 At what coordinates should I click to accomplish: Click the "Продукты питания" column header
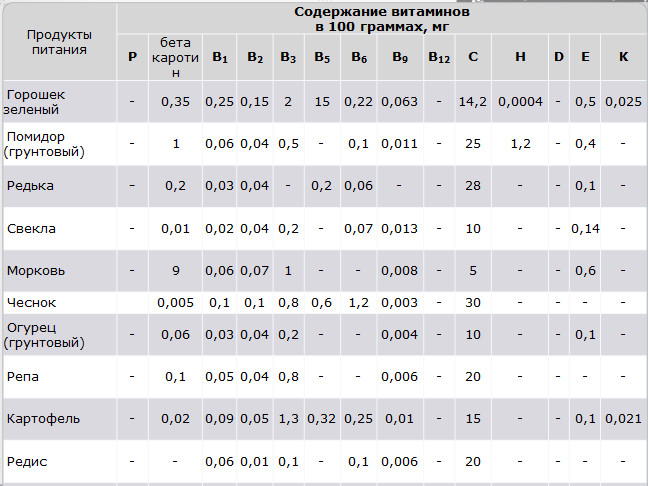(57, 41)
